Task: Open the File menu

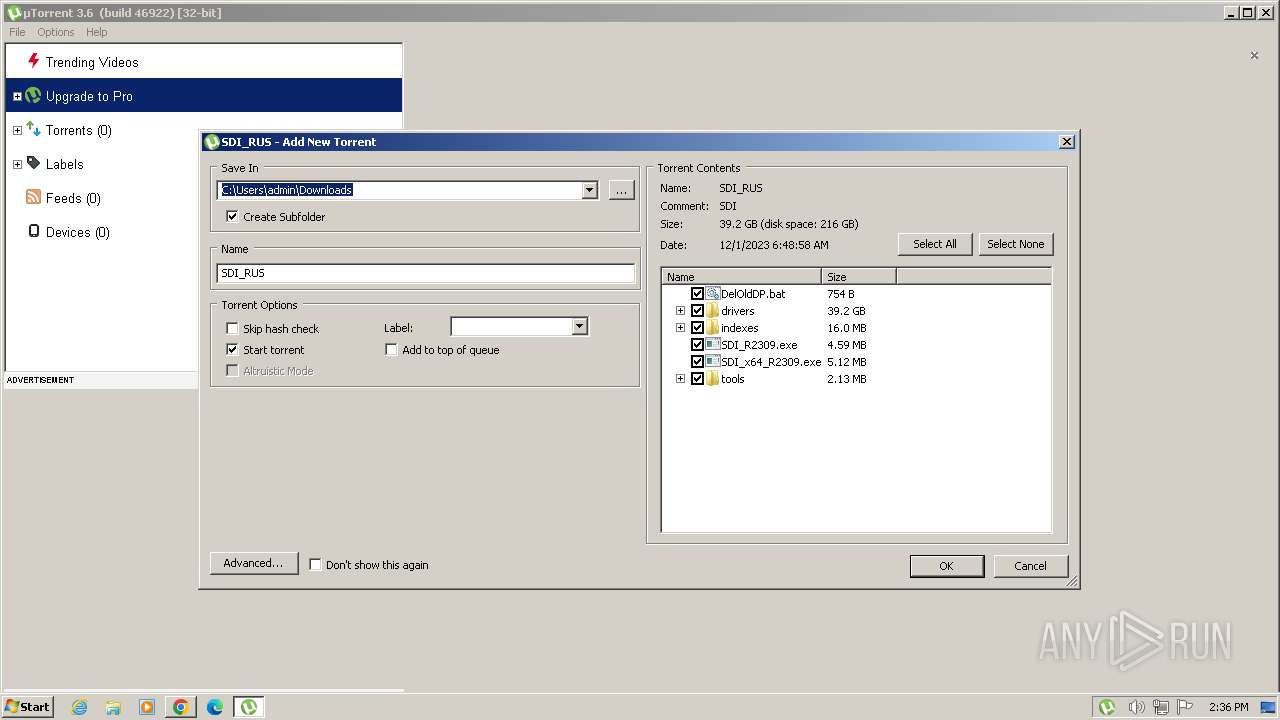Action: 17,32
